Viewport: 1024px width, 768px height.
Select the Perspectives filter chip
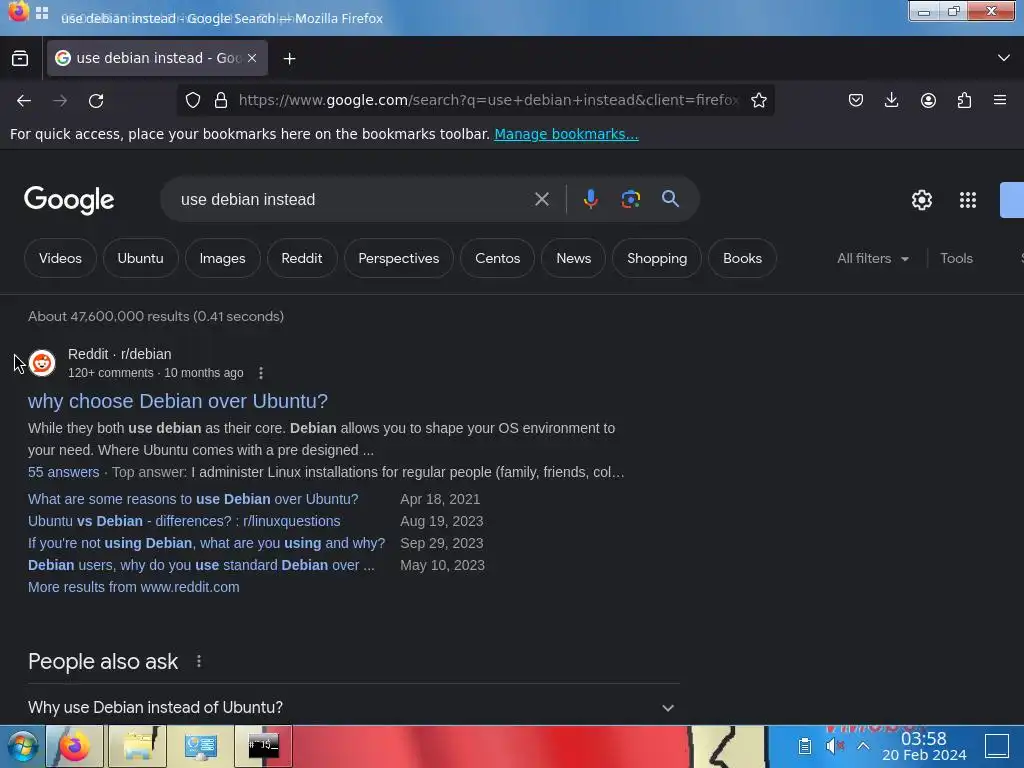(x=398, y=258)
